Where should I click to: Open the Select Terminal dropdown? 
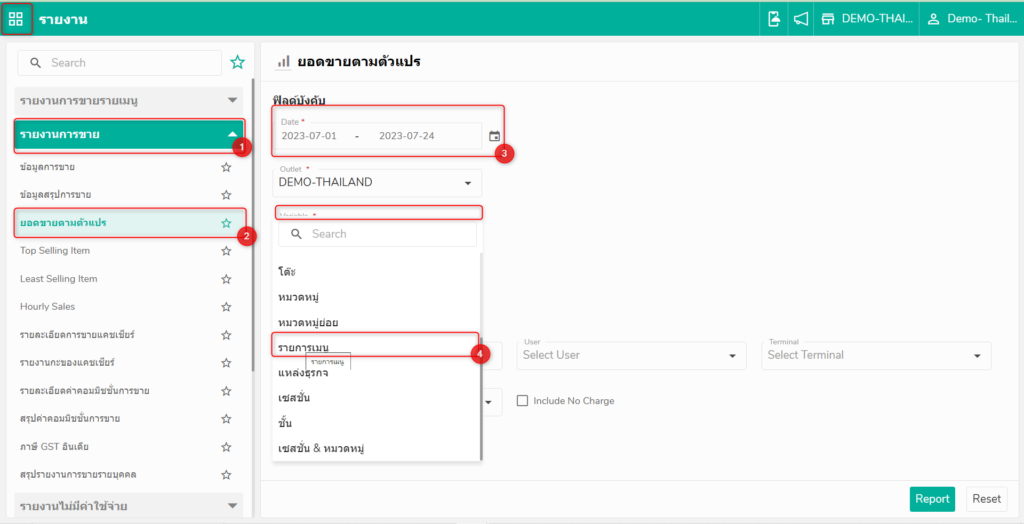point(876,355)
